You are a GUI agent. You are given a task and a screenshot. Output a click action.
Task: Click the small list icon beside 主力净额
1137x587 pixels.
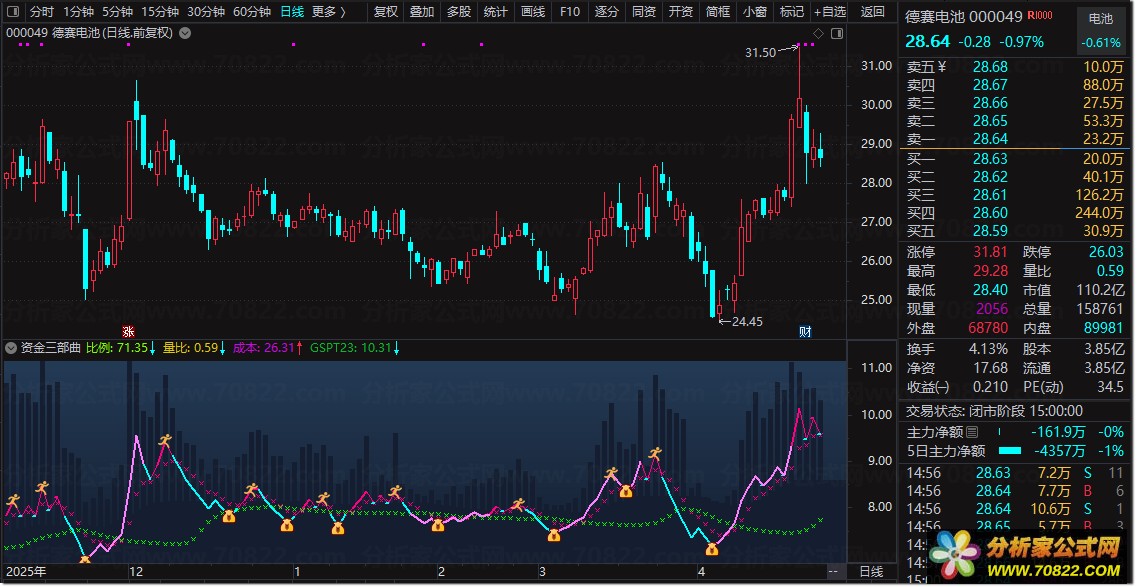click(x=973, y=433)
